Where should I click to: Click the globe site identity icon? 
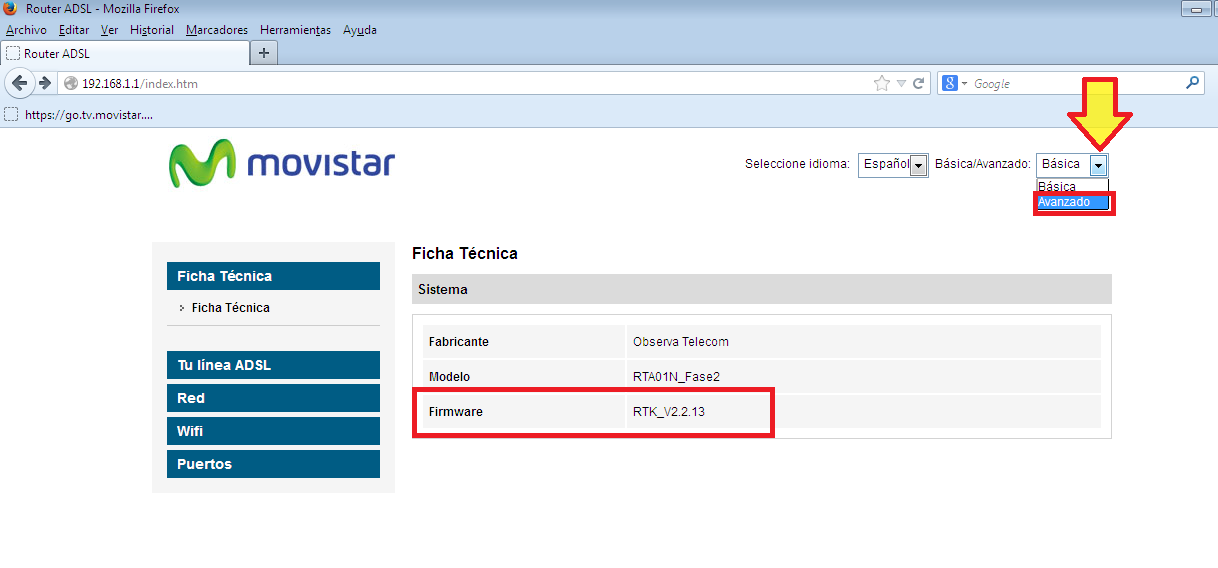tap(71, 84)
